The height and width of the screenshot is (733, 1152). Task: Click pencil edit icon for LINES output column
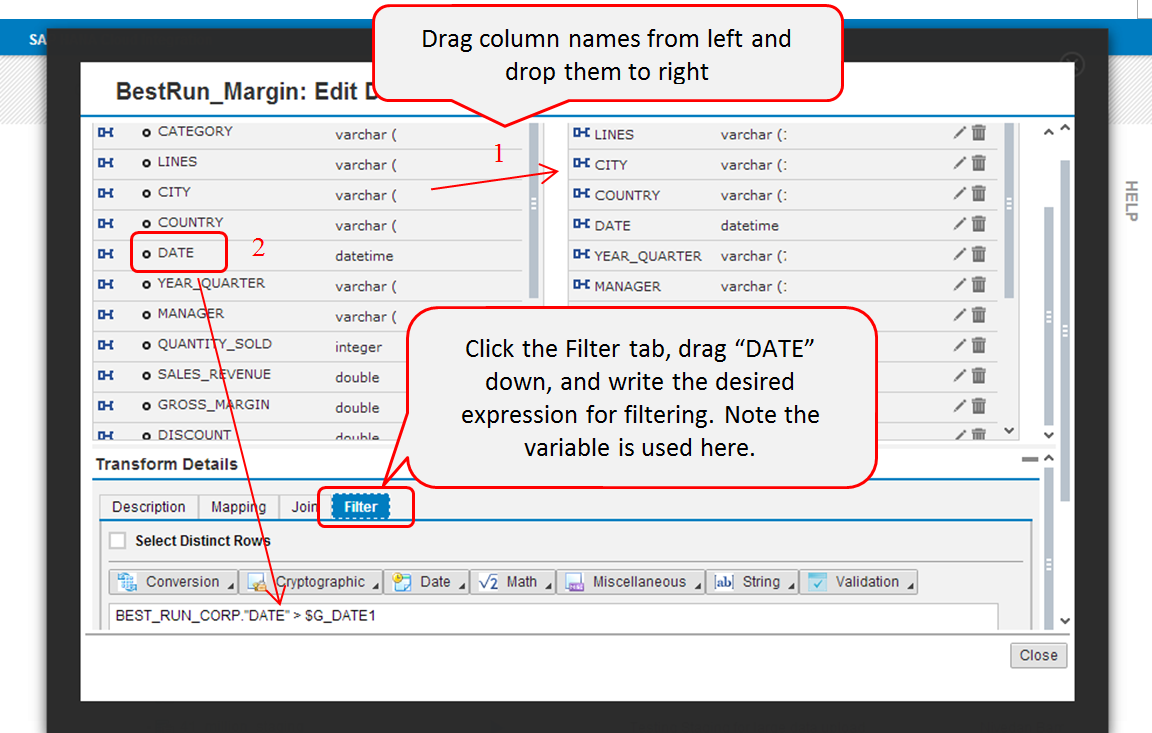[960, 132]
